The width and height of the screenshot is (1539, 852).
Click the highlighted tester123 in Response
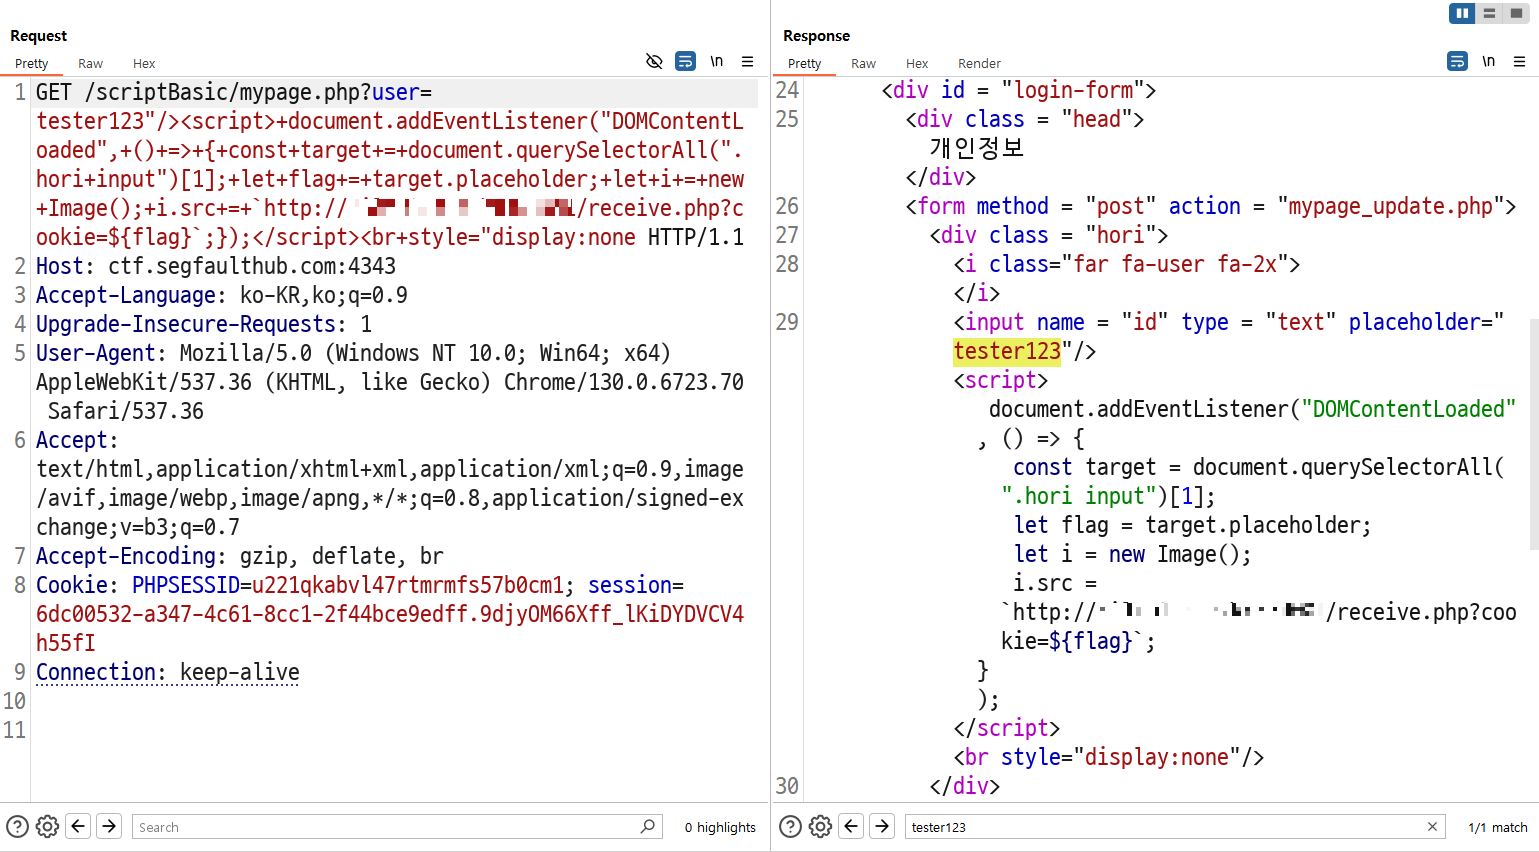[x=1007, y=351]
